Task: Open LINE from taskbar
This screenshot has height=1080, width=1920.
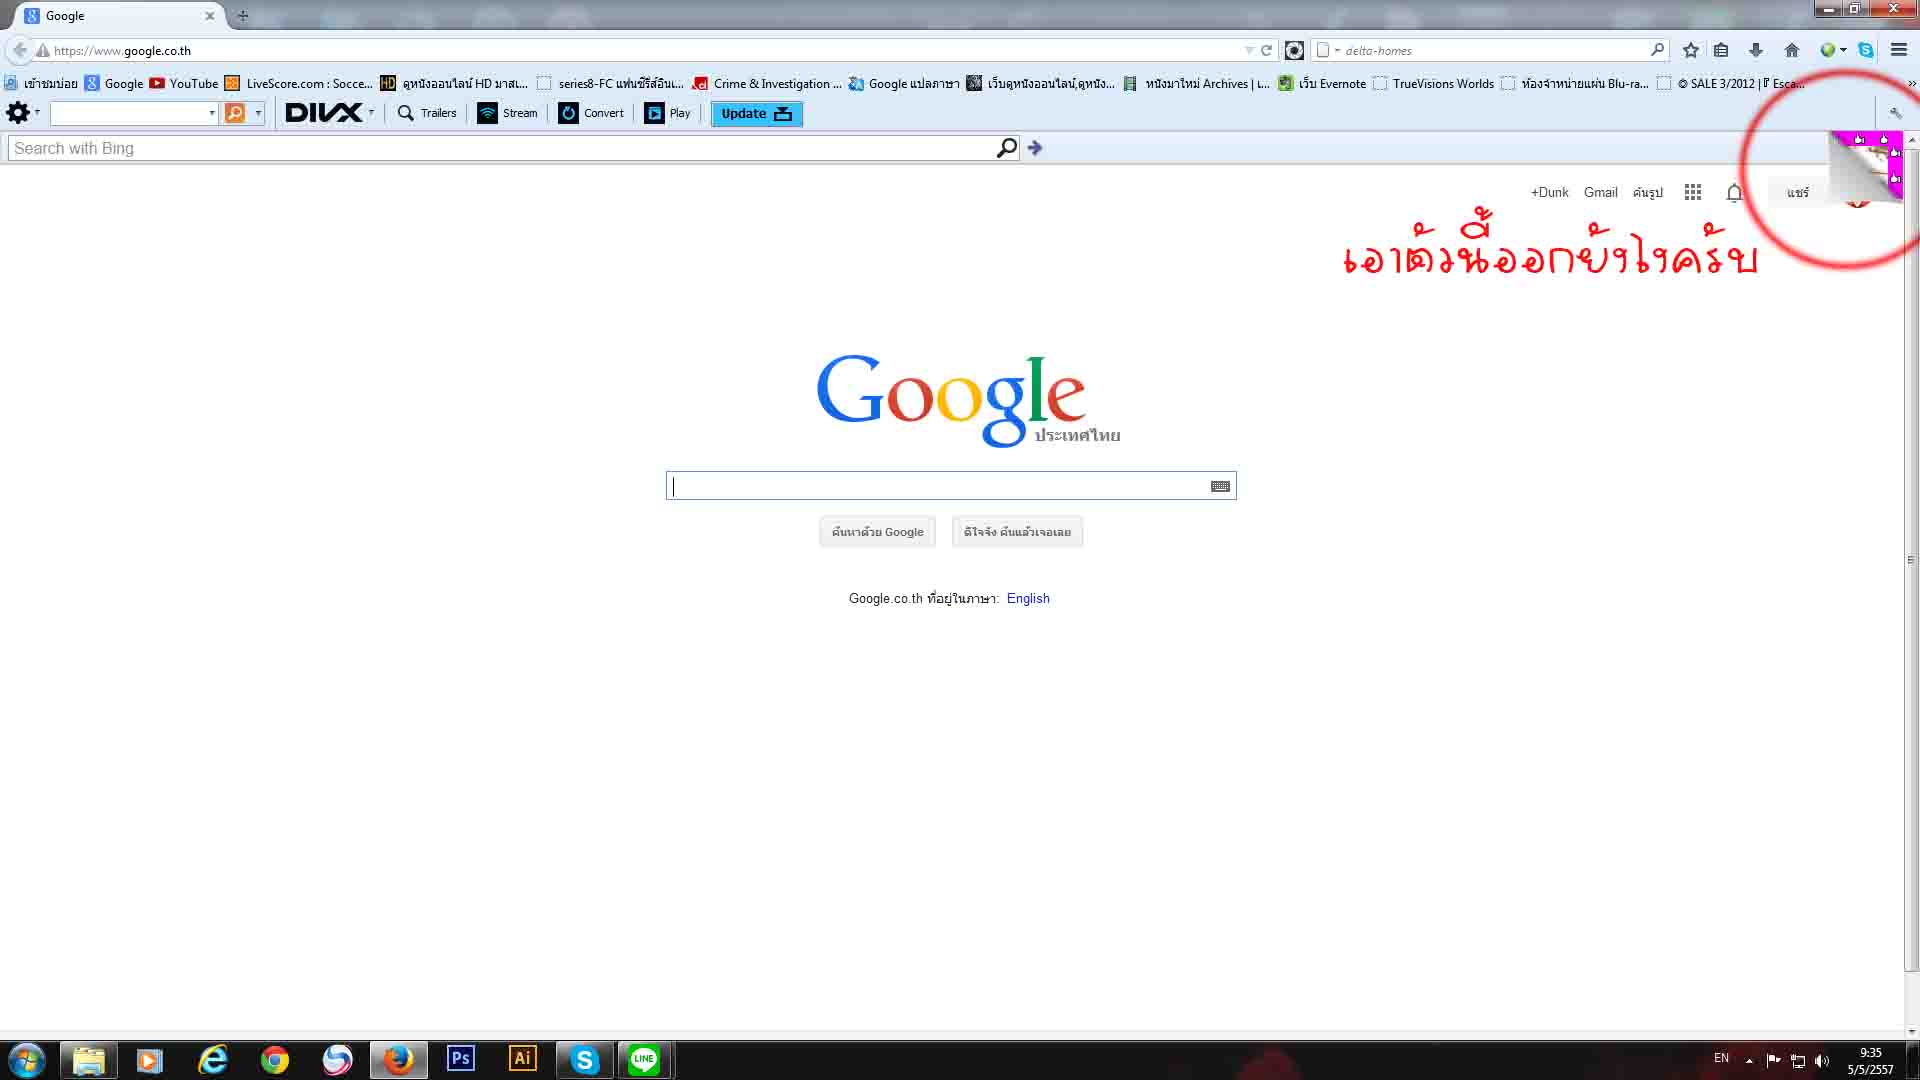Action: click(x=645, y=1059)
